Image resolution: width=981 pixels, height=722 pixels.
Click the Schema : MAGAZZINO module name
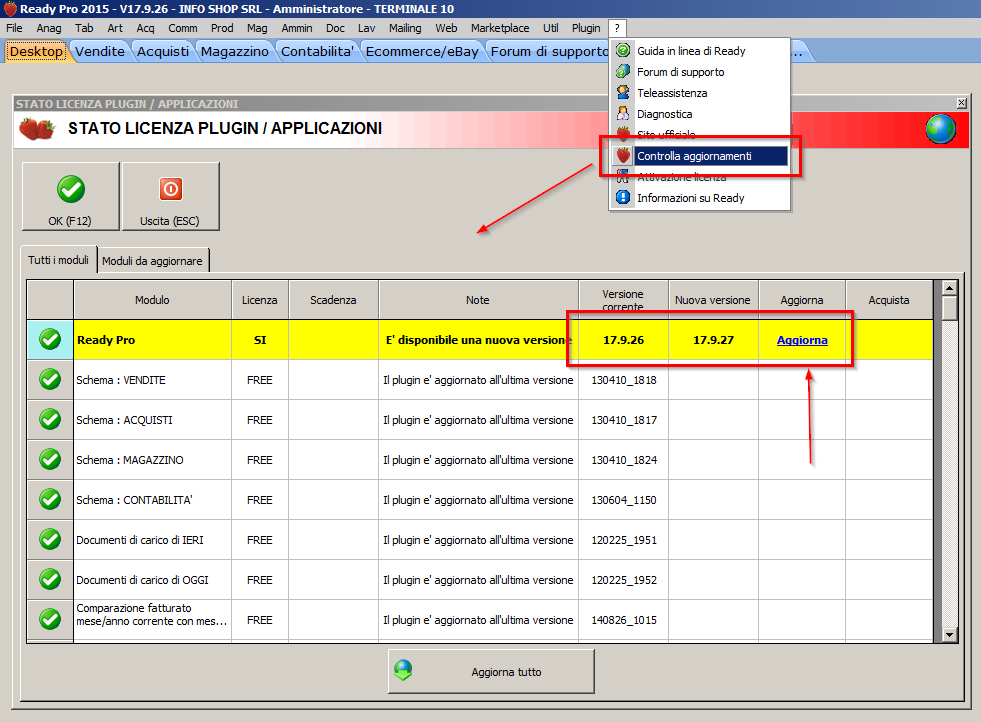[130, 460]
